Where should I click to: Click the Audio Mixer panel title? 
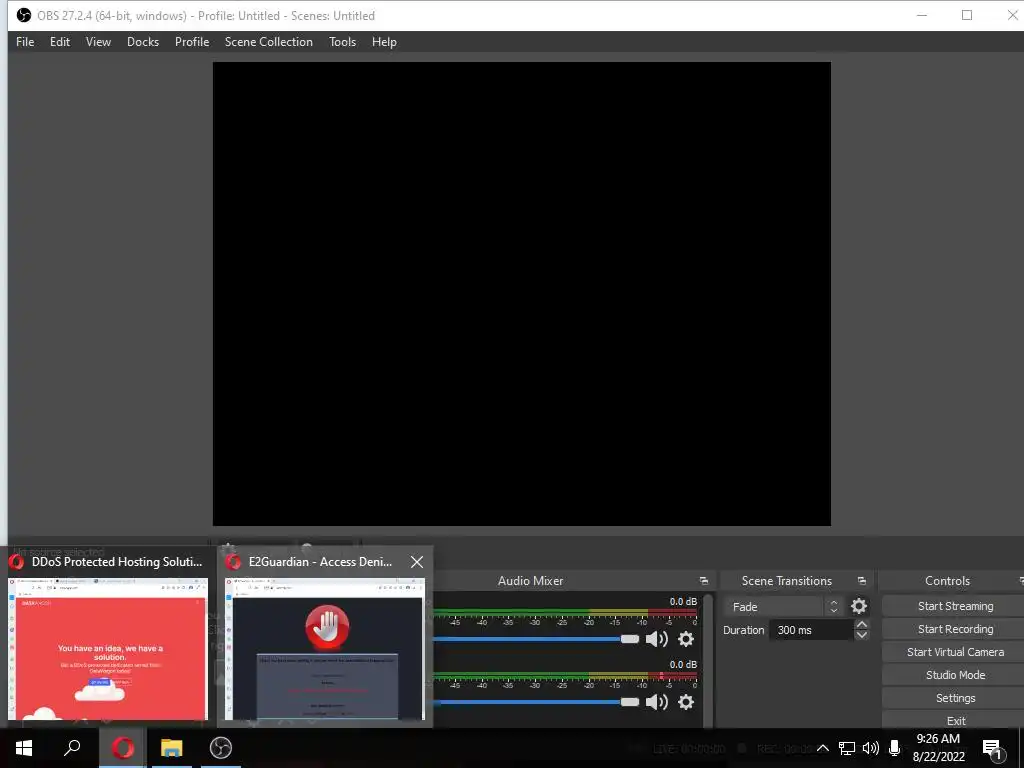coord(530,581)
